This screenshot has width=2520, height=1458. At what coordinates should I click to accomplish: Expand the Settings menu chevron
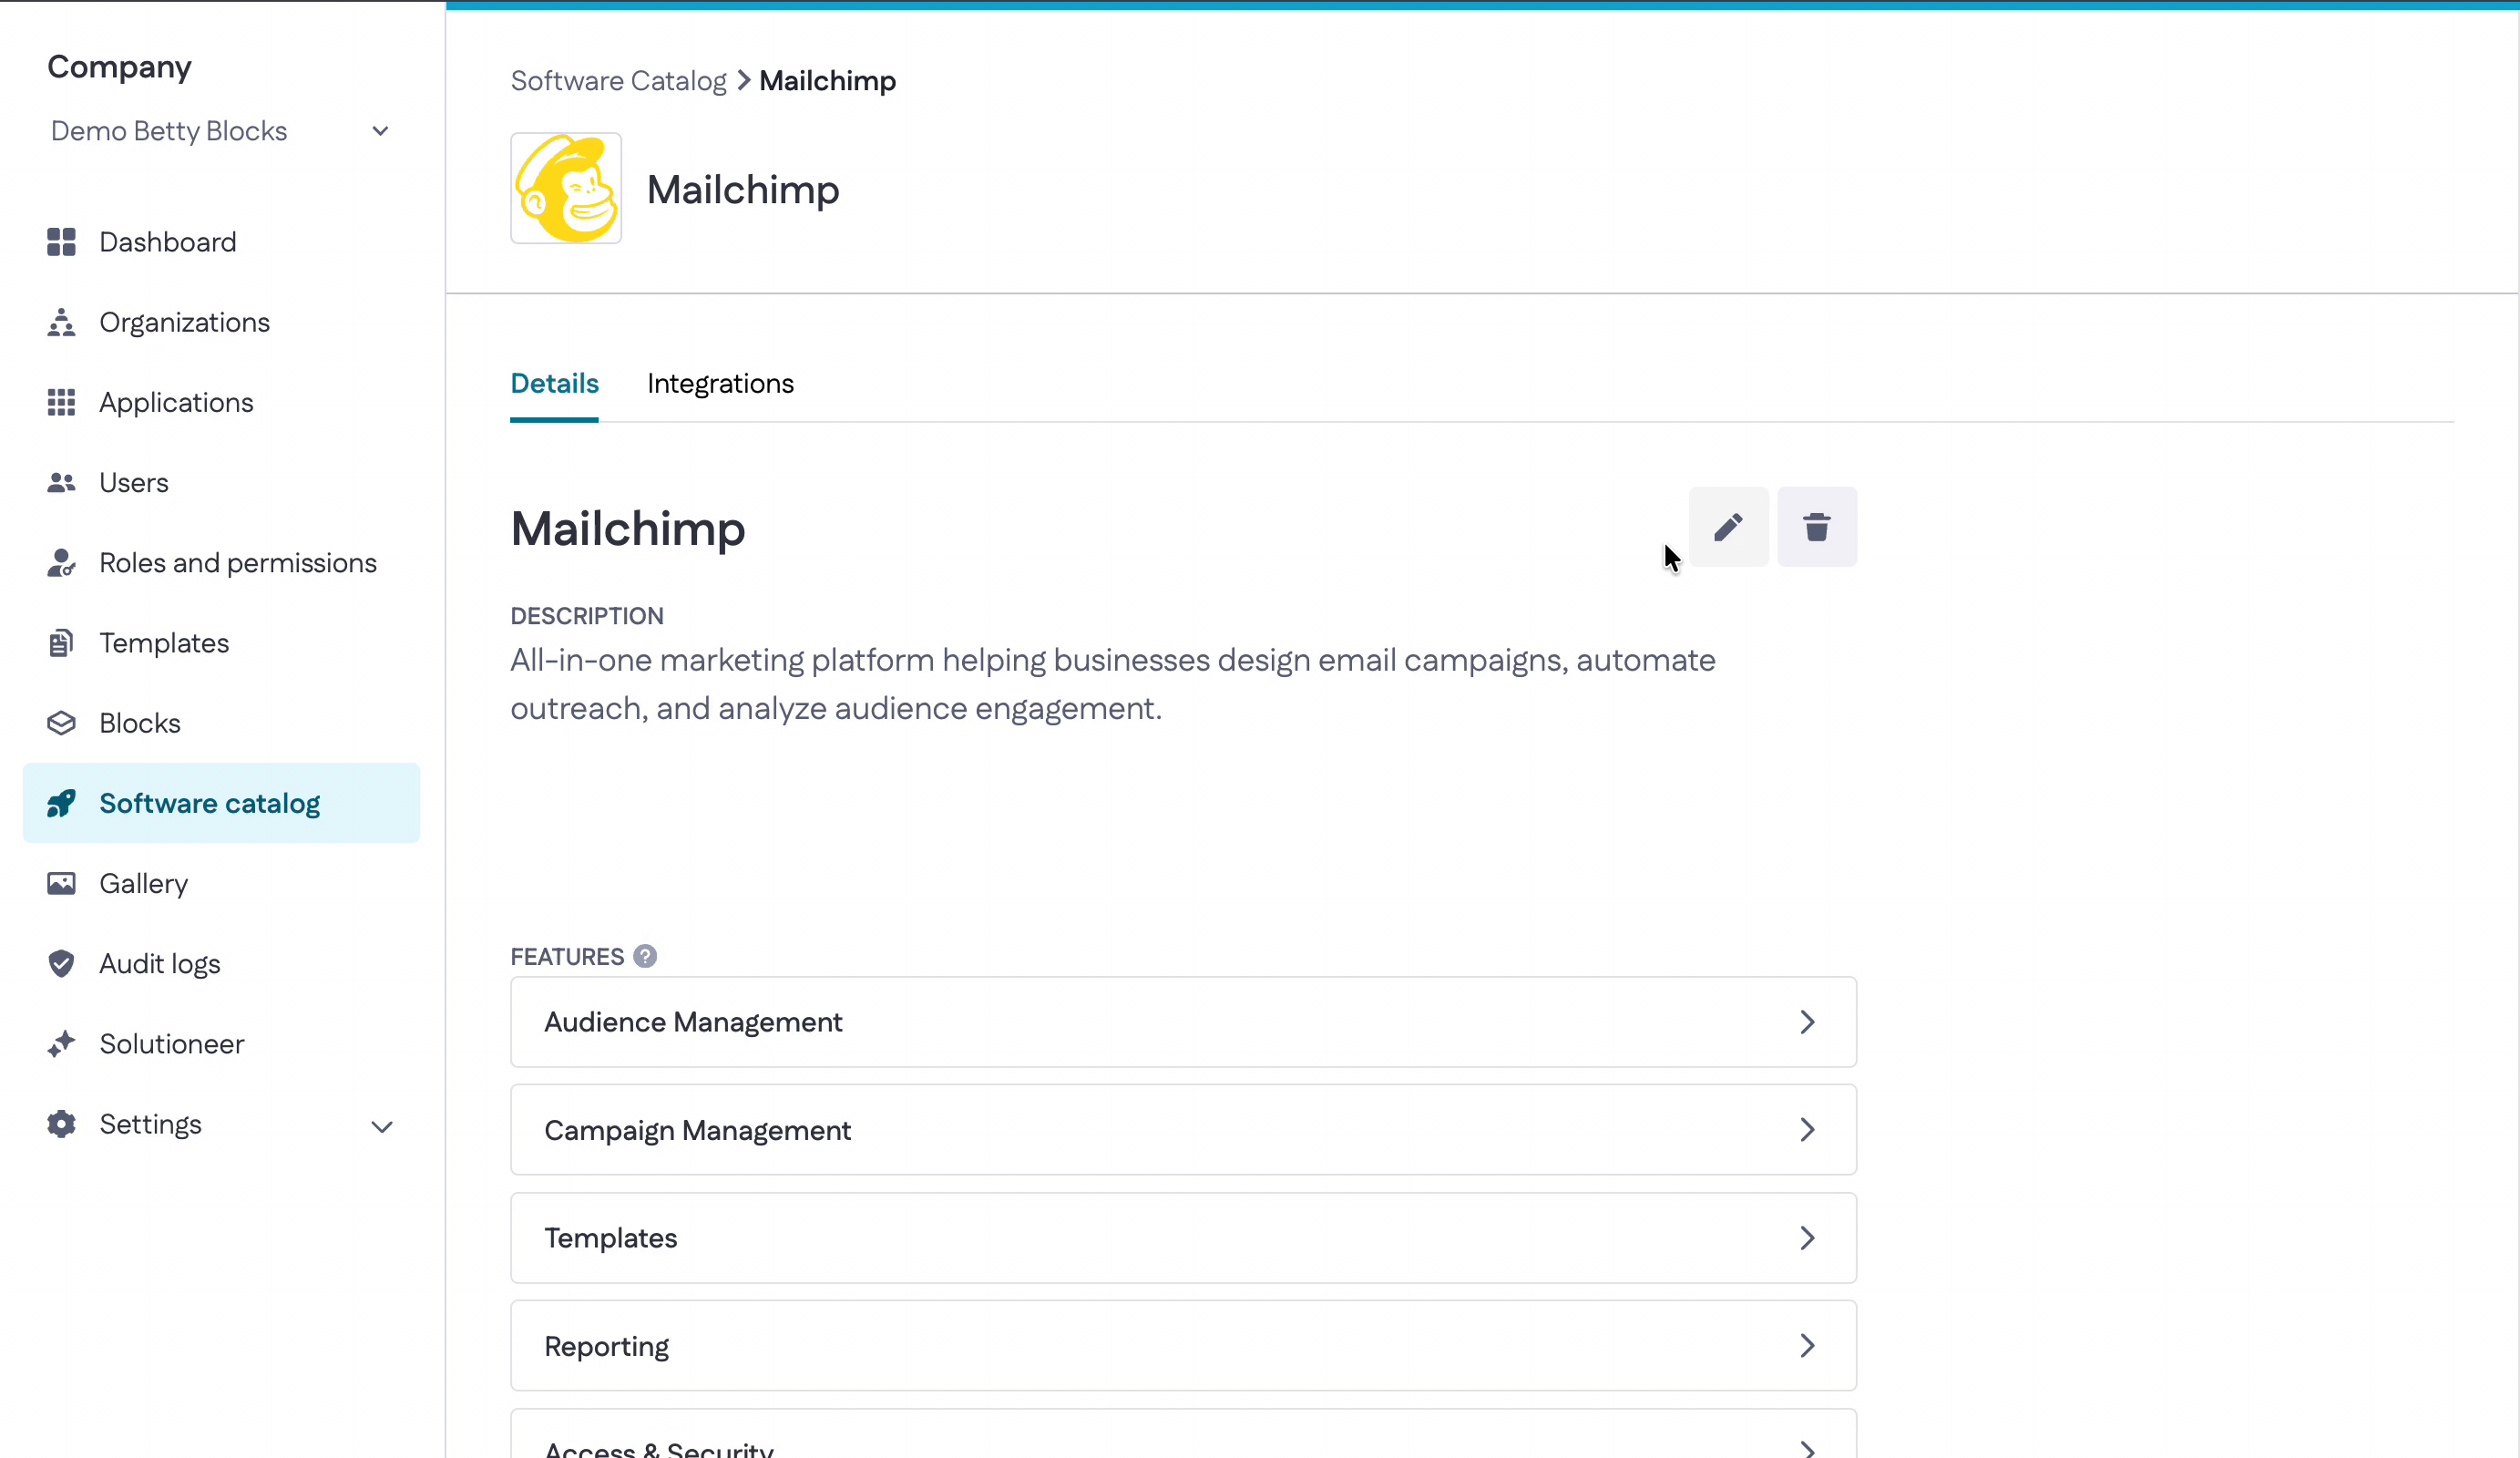(381, 1126)
